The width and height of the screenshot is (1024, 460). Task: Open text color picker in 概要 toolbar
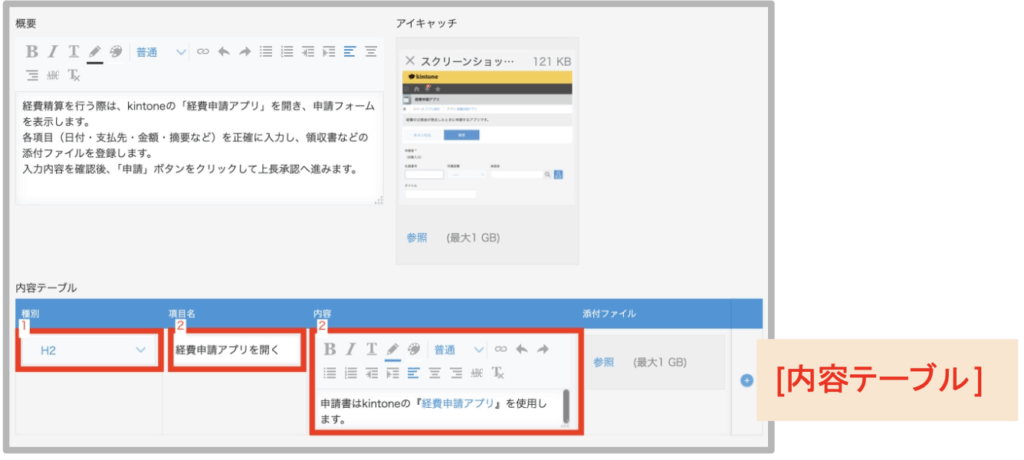click(95, 52)
